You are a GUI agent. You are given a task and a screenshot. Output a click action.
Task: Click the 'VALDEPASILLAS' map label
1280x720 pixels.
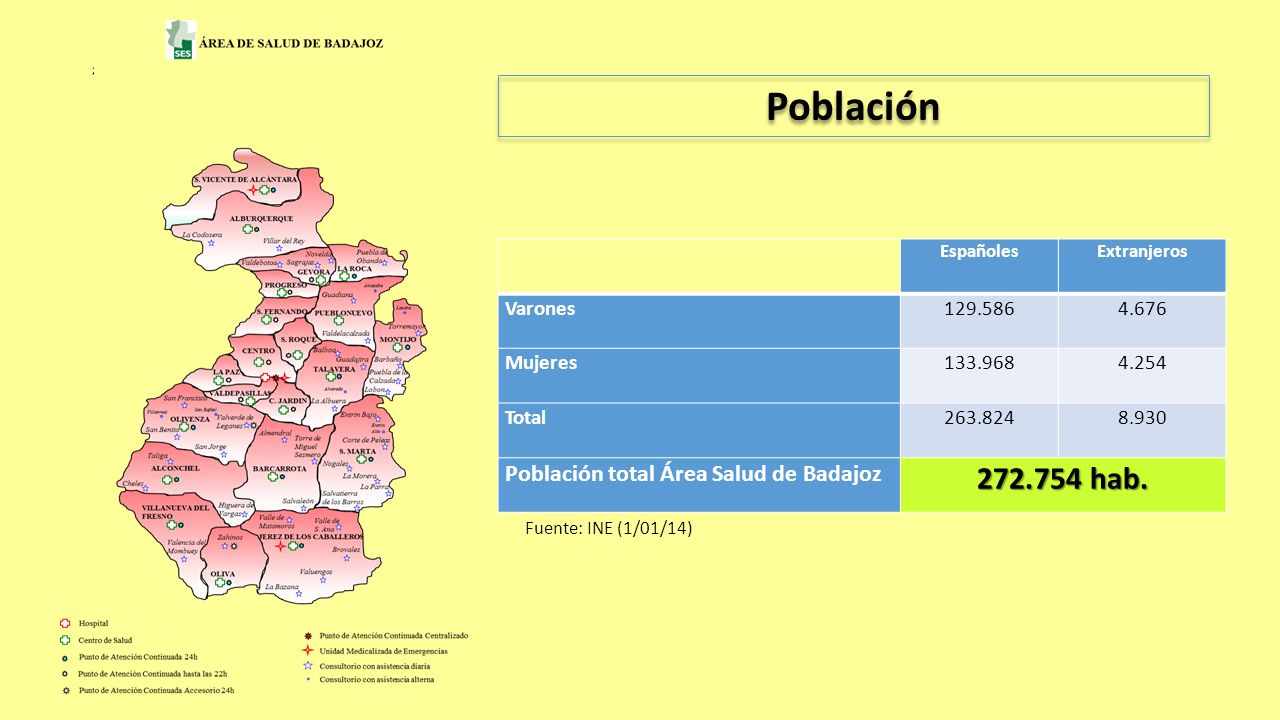[238, 394]
